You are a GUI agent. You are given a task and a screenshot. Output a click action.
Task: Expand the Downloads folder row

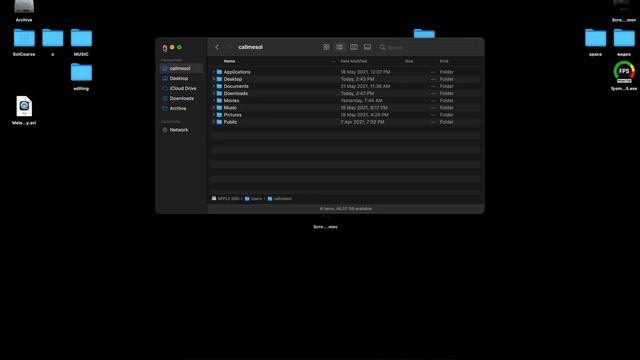pos(214,93)
